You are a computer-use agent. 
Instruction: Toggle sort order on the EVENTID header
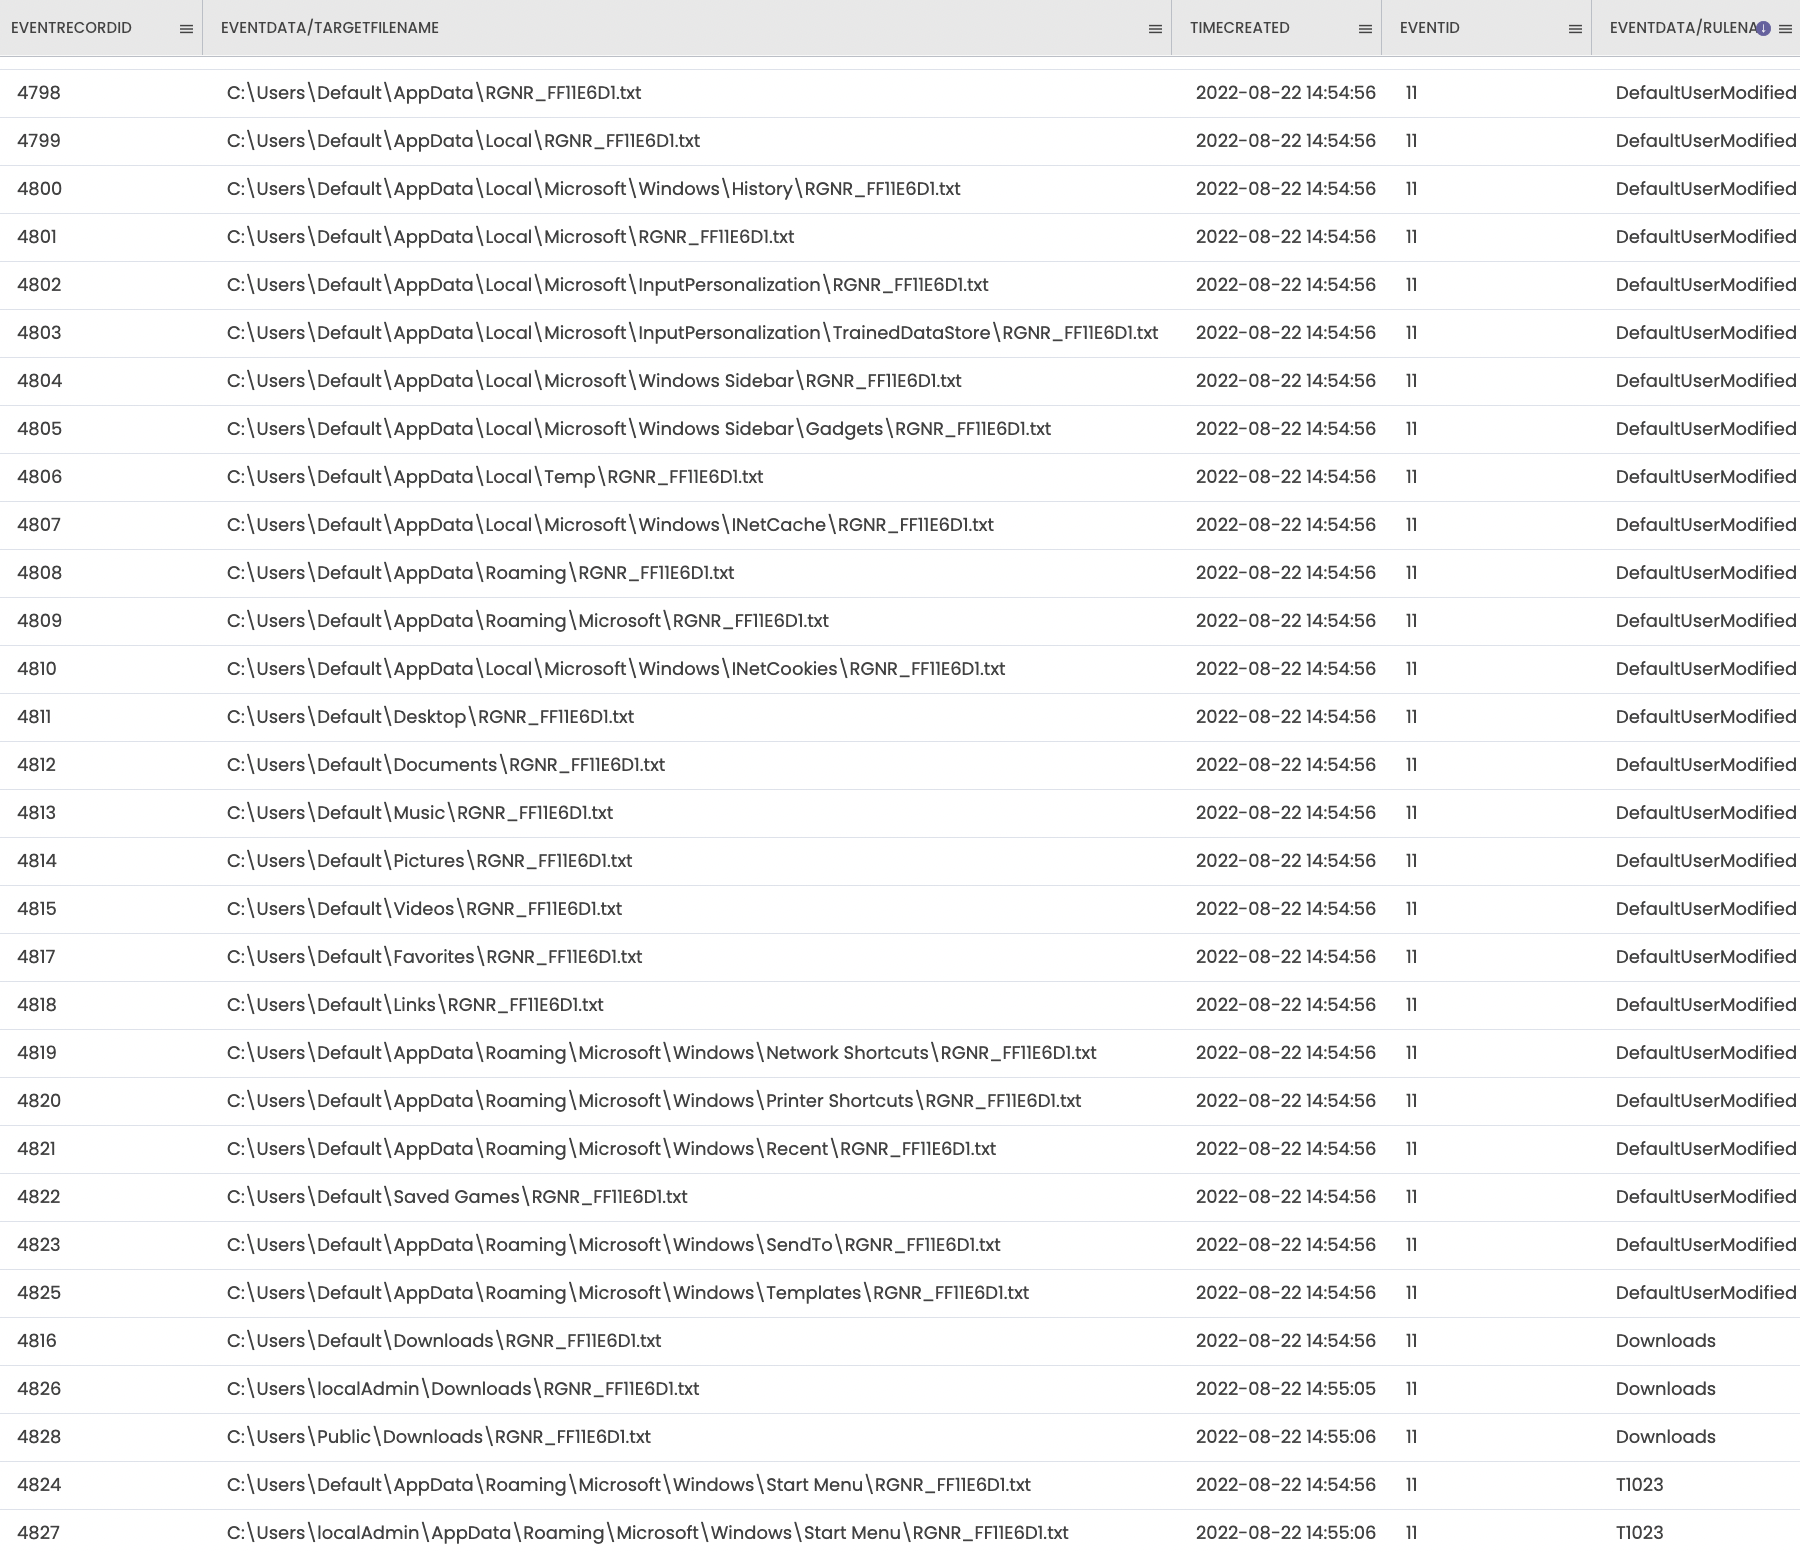[1428, 28]
